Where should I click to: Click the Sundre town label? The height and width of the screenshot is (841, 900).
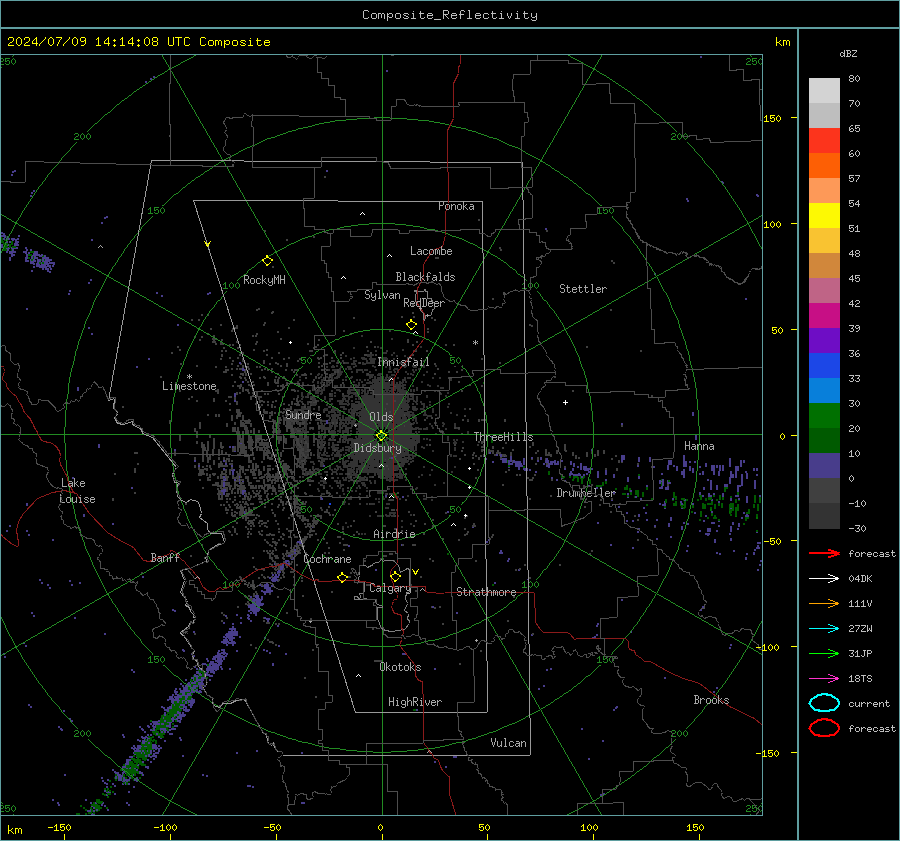click(303, 414)
